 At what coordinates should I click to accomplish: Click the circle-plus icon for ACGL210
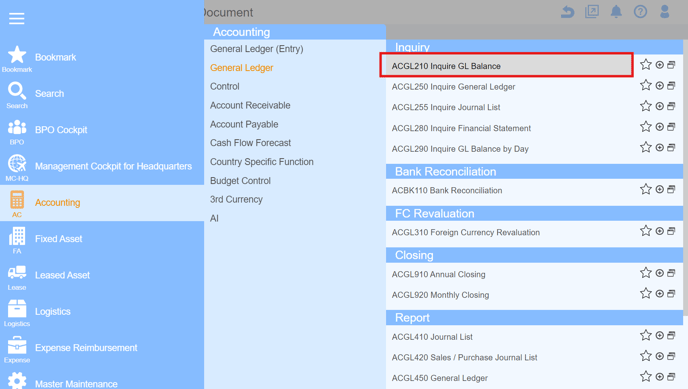(659, 65)
